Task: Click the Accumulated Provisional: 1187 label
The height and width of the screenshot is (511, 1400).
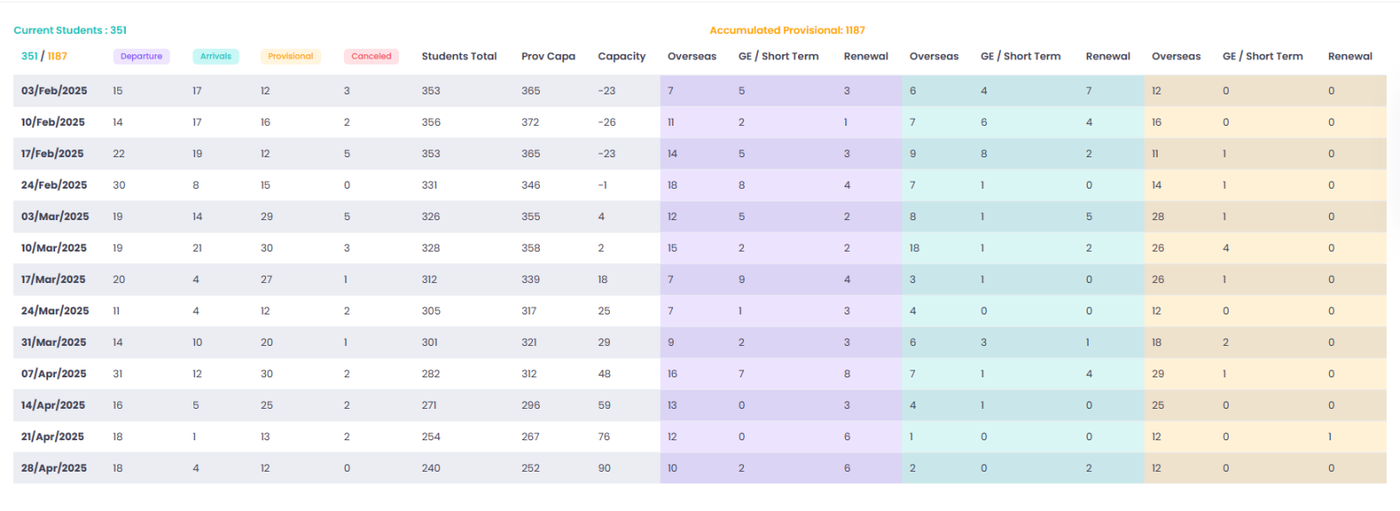Action: 787,31
